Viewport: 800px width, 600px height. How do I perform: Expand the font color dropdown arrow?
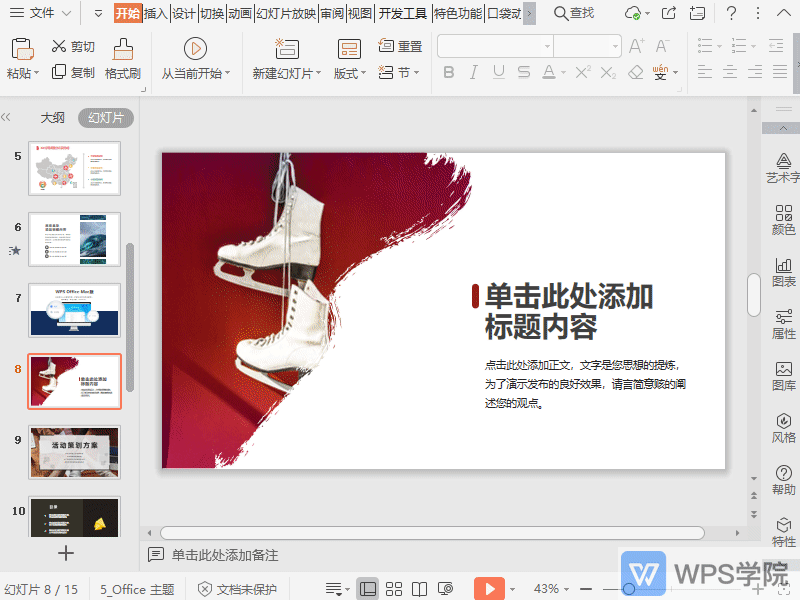click(563, 73)
